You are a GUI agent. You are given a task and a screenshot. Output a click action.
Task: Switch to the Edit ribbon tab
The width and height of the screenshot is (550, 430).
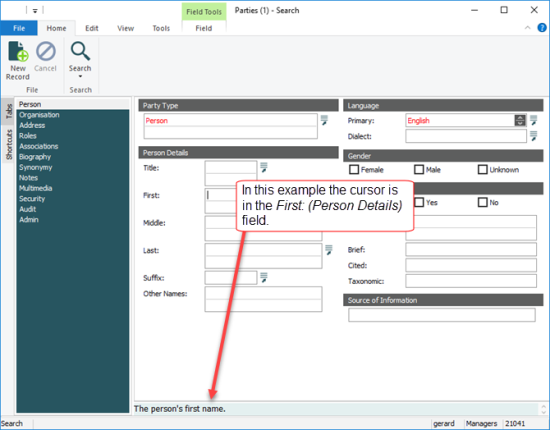pos(92,28)
